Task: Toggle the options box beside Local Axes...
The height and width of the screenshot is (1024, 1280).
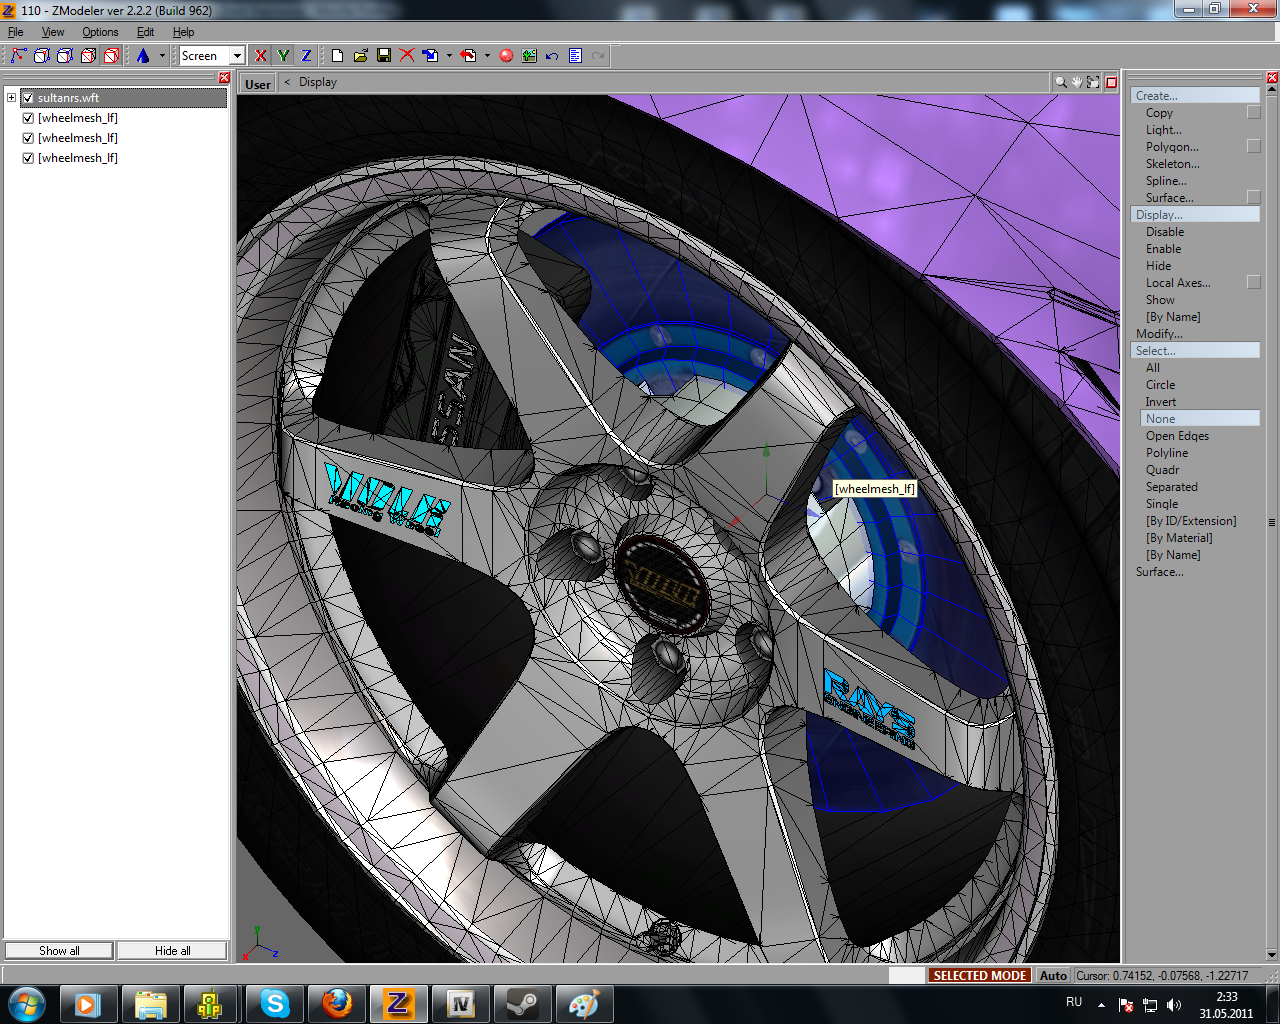Action: pos(1253,283)
